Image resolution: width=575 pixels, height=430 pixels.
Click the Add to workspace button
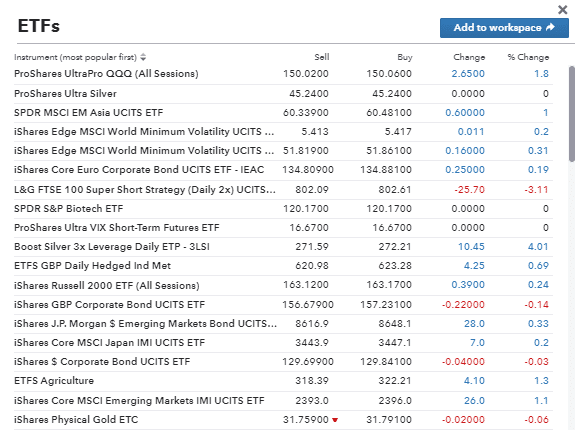(x=504, y=28)
